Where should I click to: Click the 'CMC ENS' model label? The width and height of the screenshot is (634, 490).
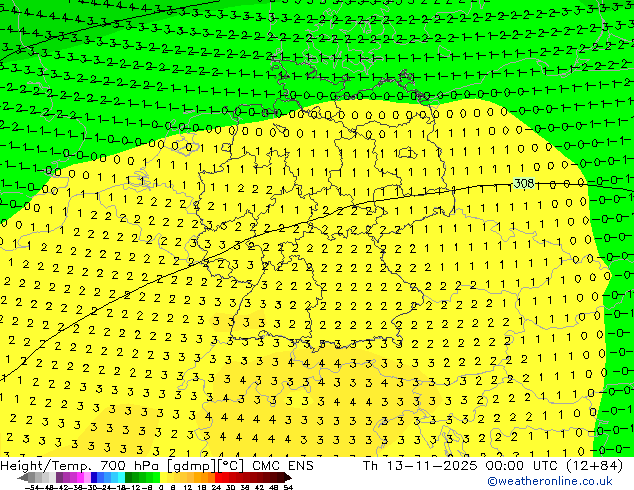pyautogui.click(x=283, y=466)
